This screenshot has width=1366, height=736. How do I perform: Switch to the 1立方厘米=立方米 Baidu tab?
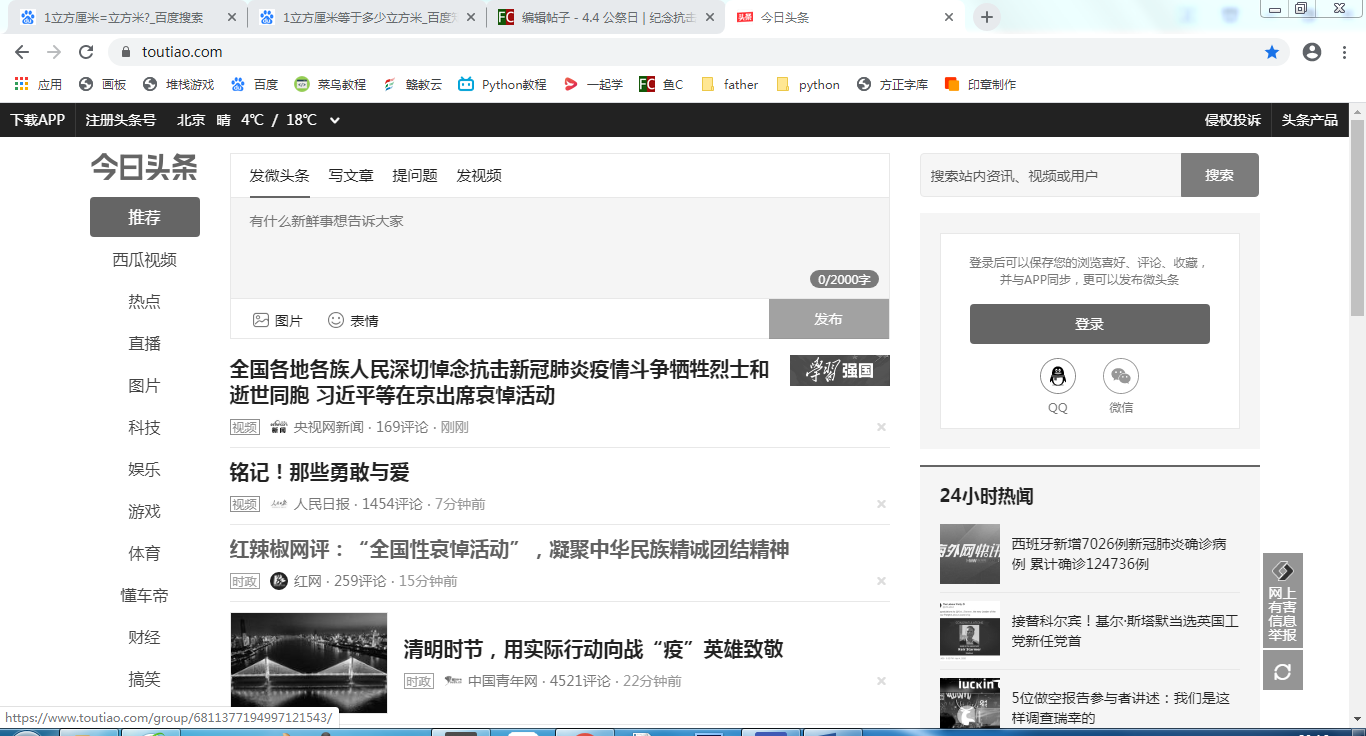coord(130,18)
